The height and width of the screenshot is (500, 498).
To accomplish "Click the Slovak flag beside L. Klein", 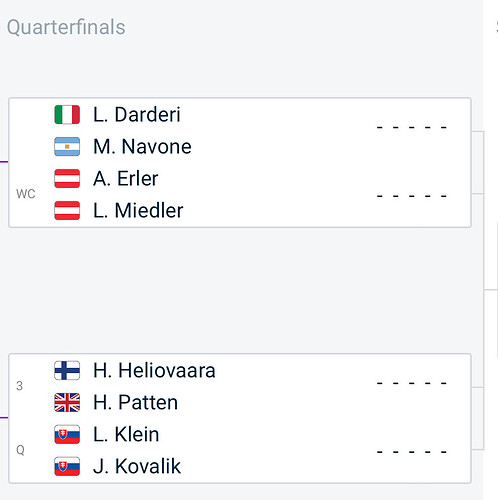I will coord(67,434).
